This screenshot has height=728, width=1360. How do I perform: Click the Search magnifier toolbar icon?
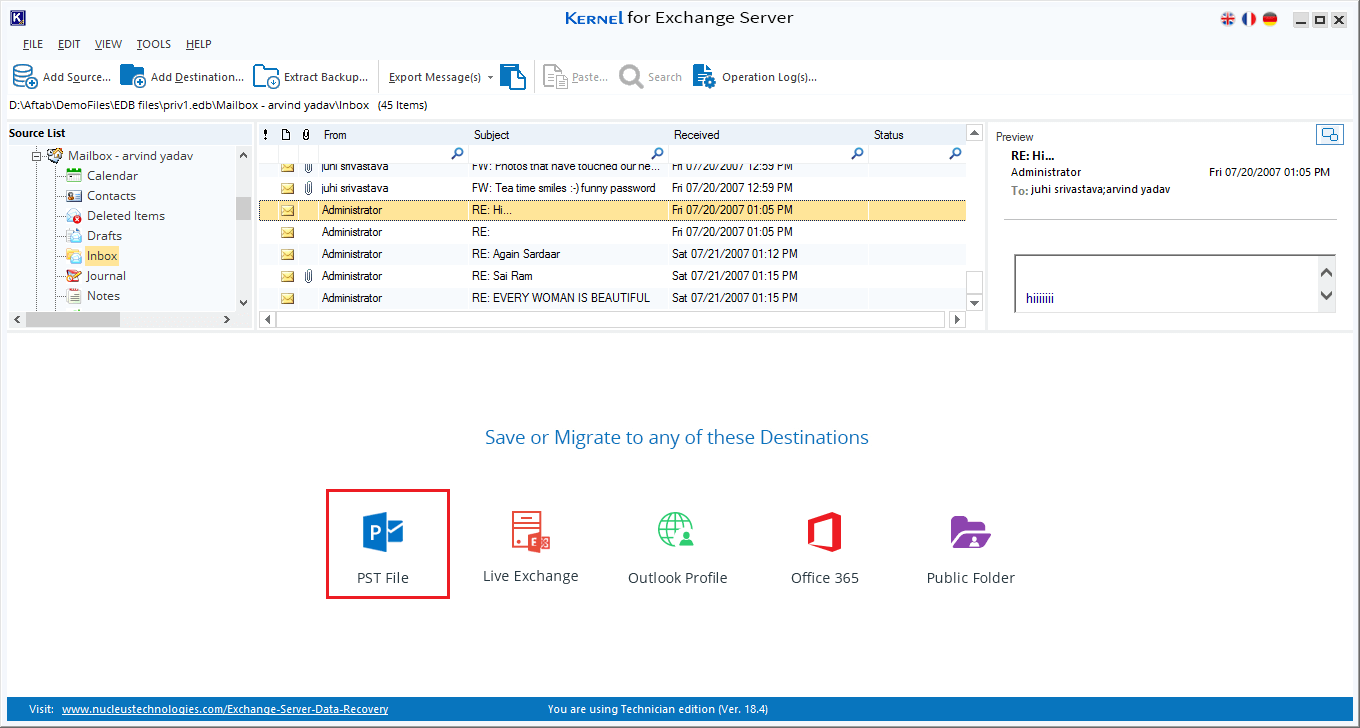(x=631, y=76)
